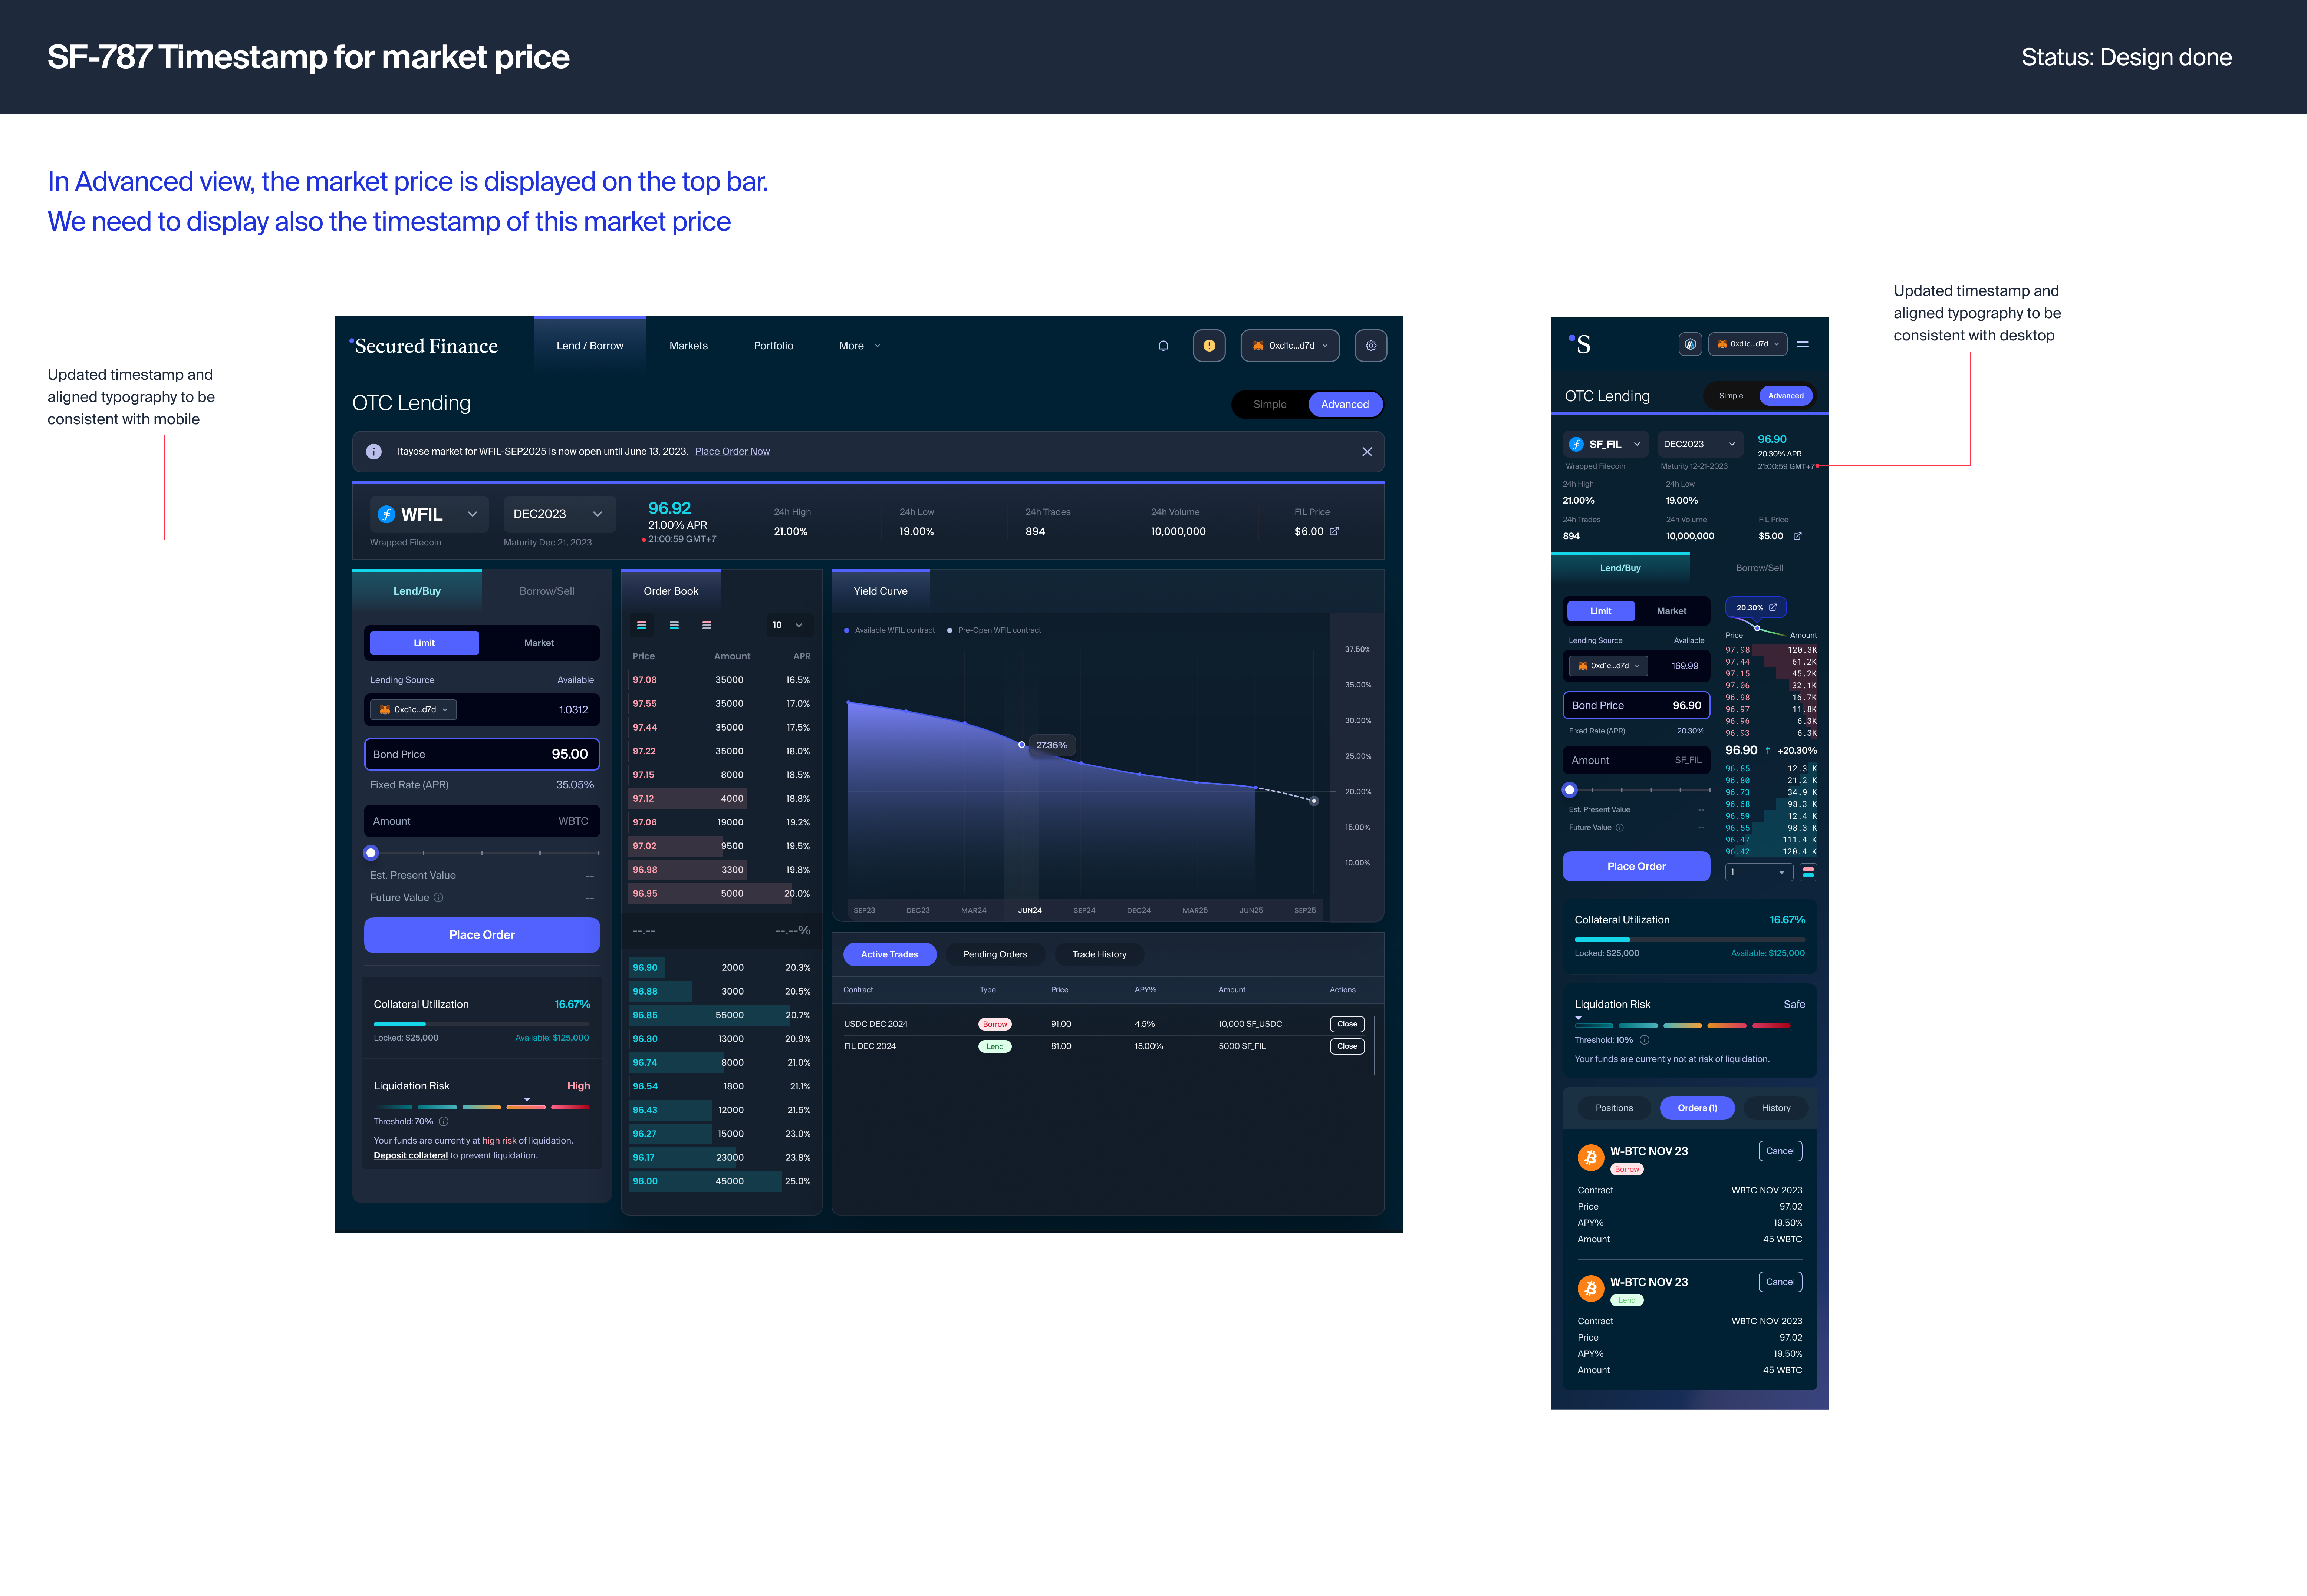The image size is (2307, 1596).
Task: Switch mobile view to Simple
Action: pos(1731,396)
